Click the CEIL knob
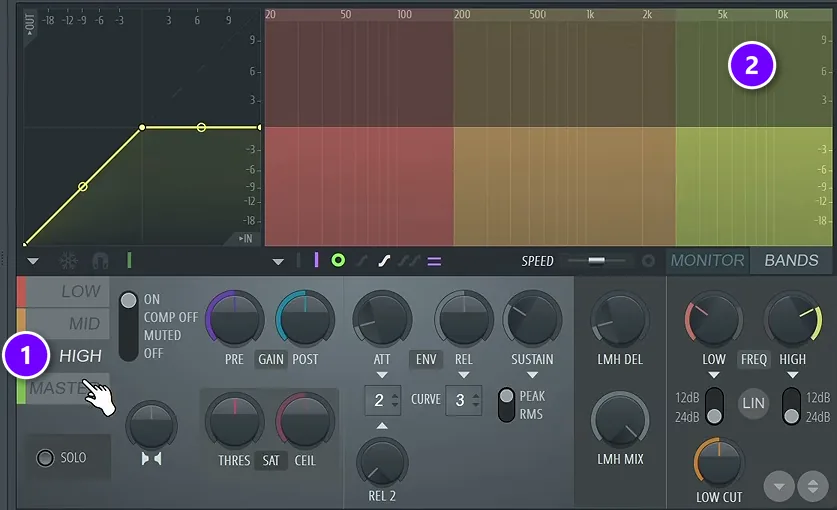This screenshot has height=510, width=837. [x=305, y=420]
